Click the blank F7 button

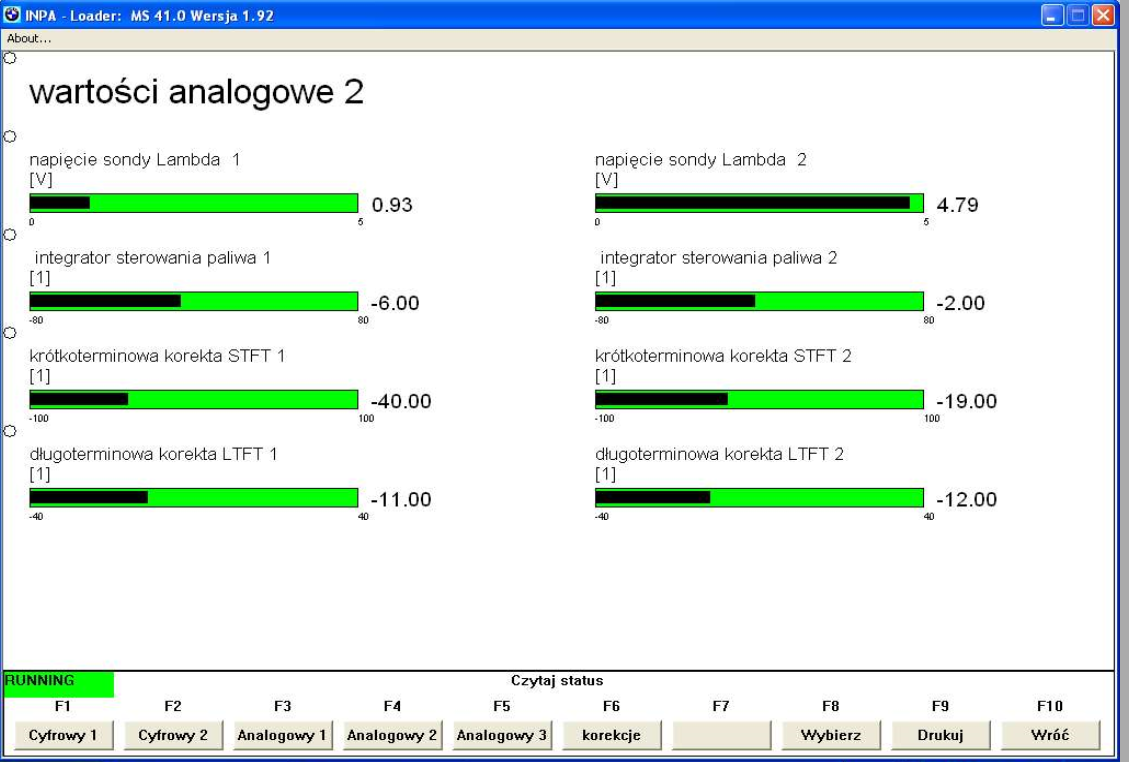(721, 735)
